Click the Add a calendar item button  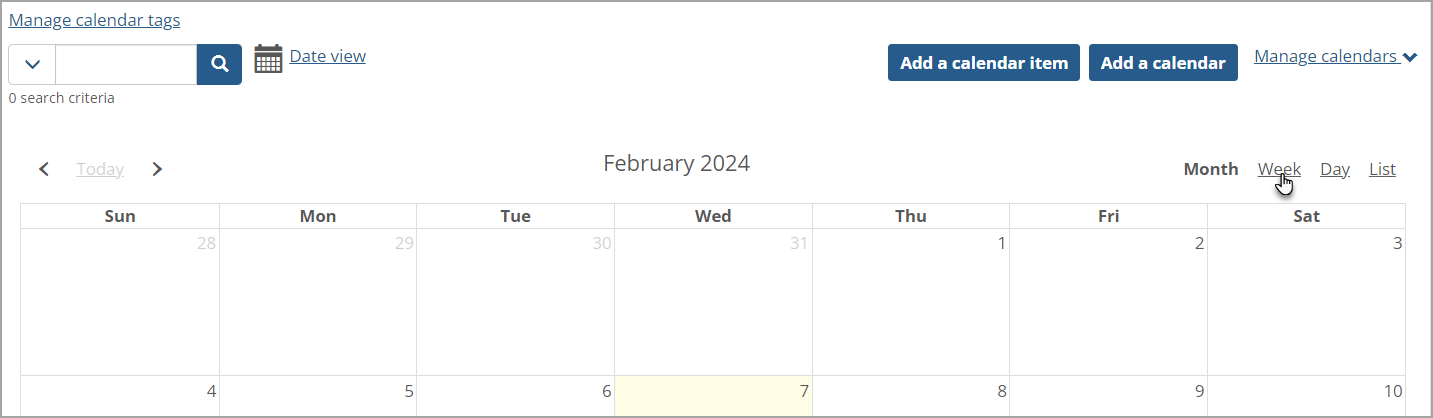pyautogui.click(x=983, y=63)
